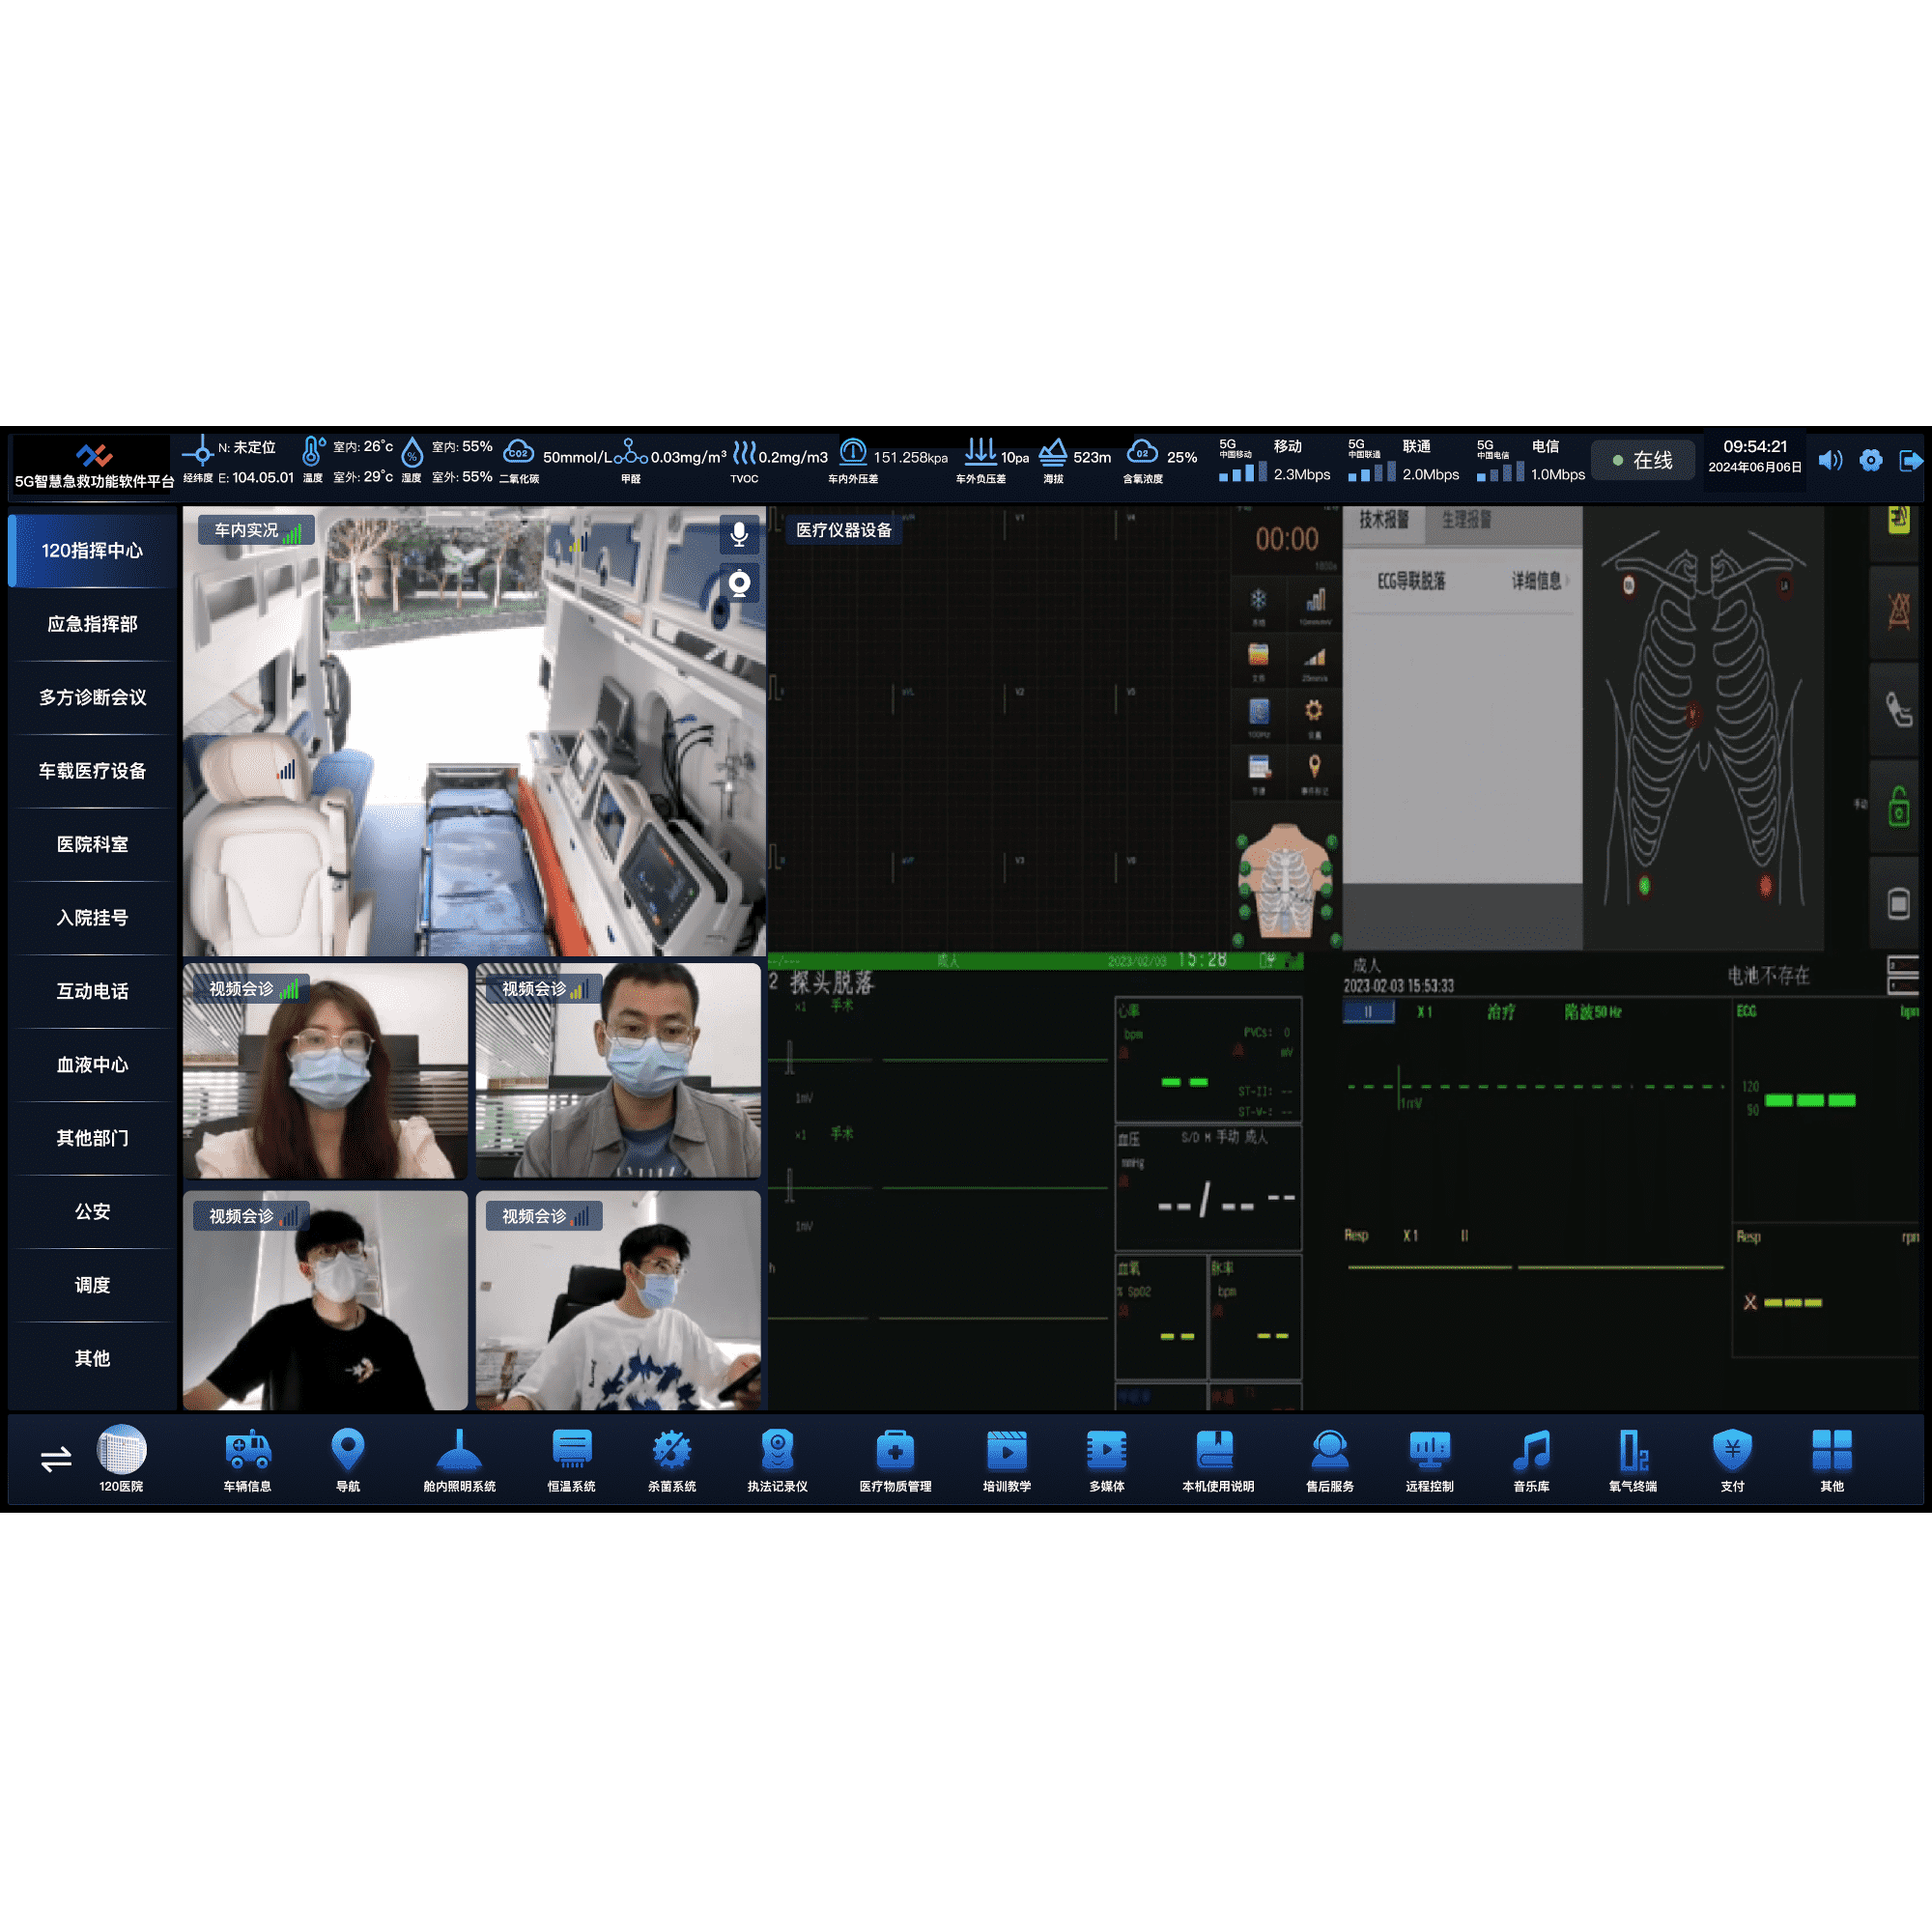
Task: Toggle the webcam button on 车内实况 video
Action: coord(739,583)
